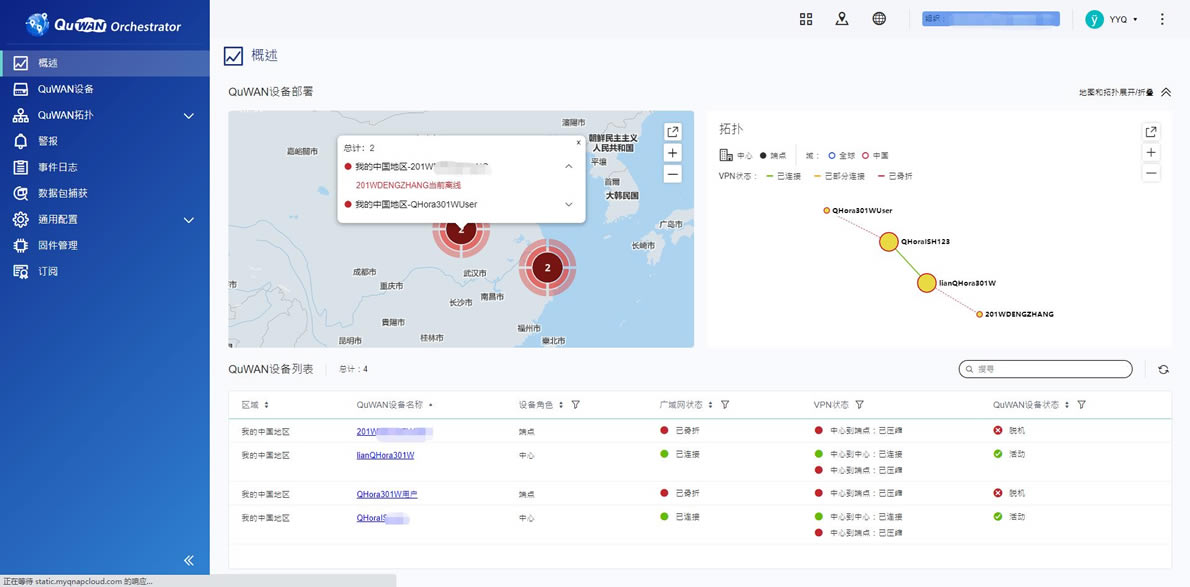
Task: Select the QHora301WUser edge node in topology
Action: point(826,210)
